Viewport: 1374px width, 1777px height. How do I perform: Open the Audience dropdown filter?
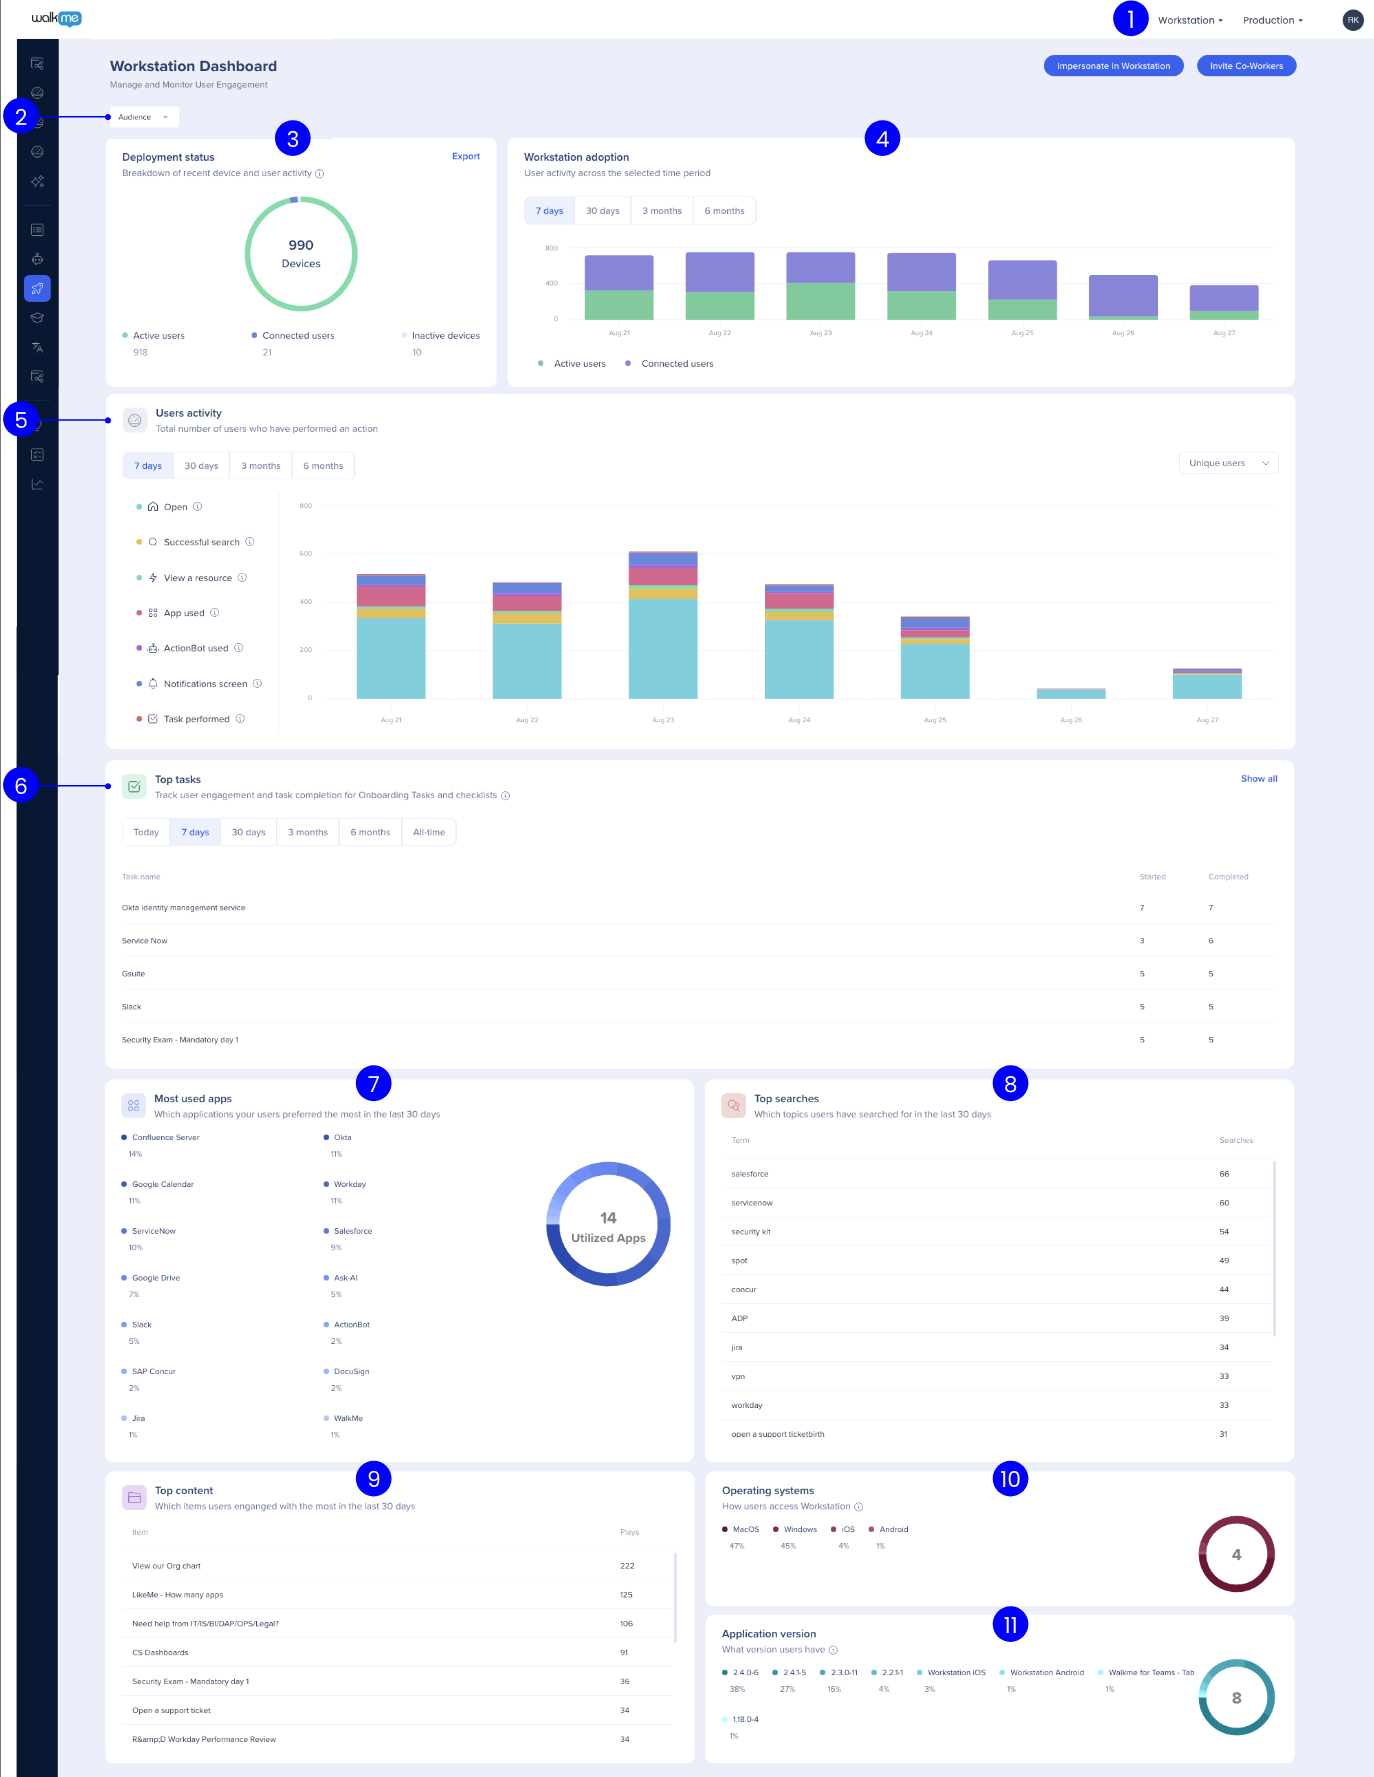[143, 117]
